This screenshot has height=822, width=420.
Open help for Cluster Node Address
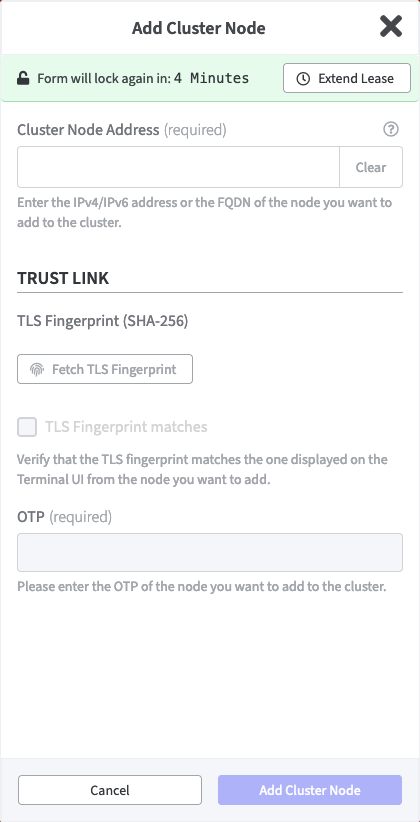(391, 129)
